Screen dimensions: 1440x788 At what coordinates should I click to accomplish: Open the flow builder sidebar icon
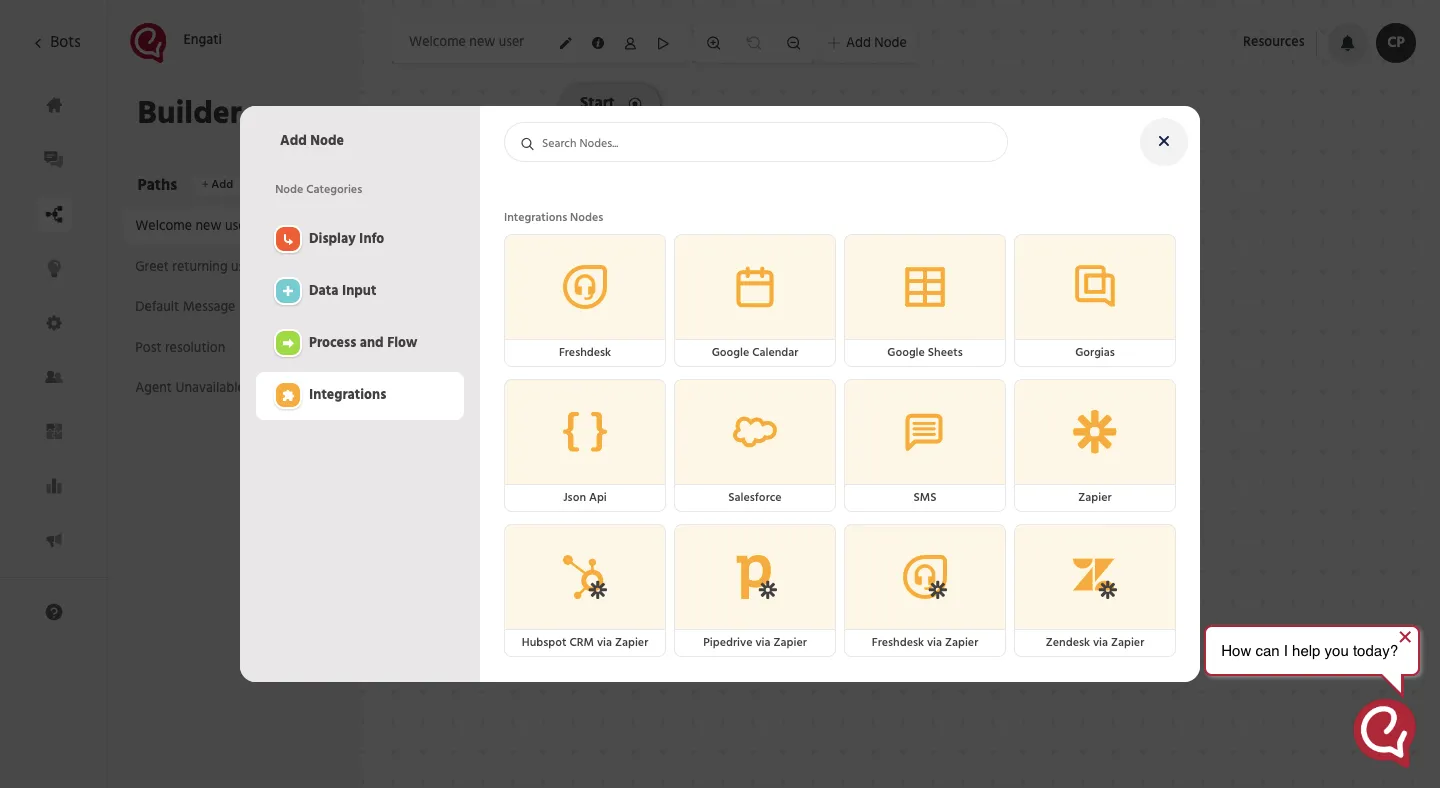click(54, 214)
